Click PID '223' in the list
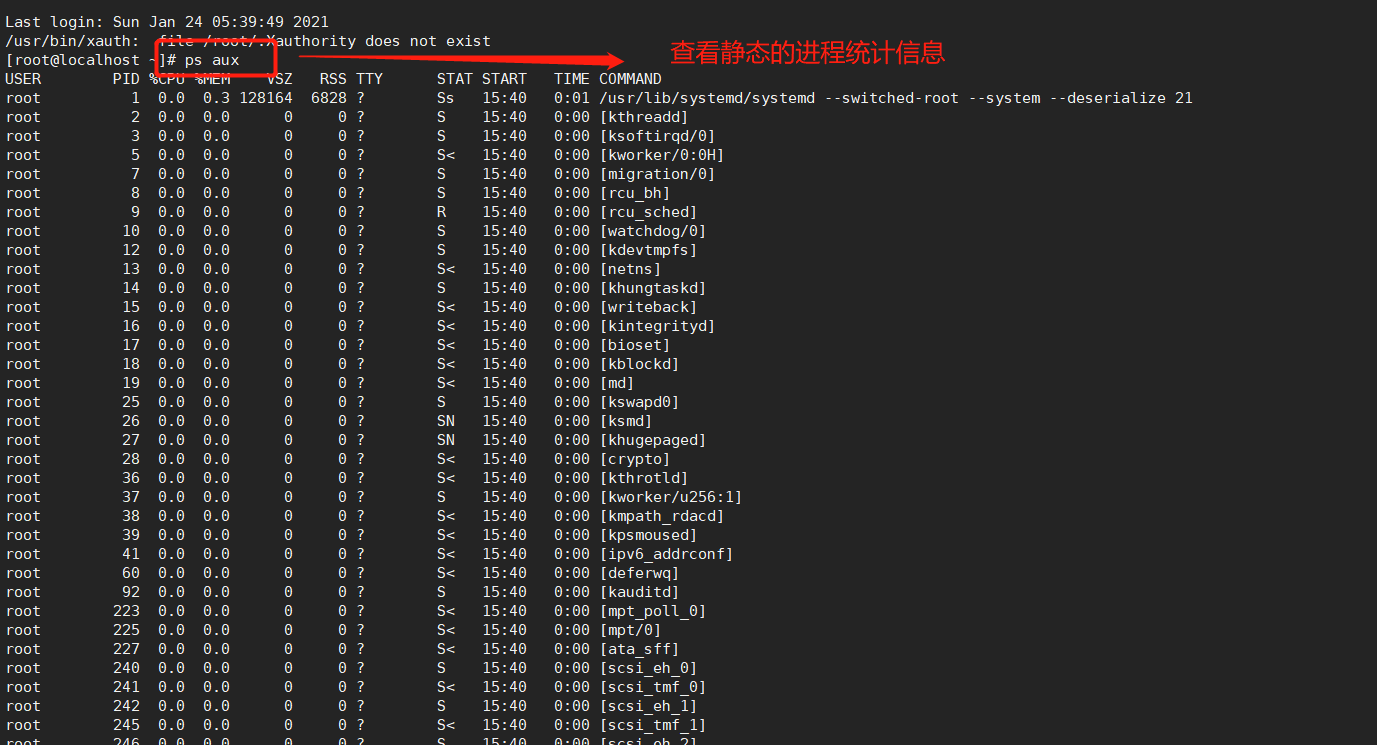 point(127,611)
